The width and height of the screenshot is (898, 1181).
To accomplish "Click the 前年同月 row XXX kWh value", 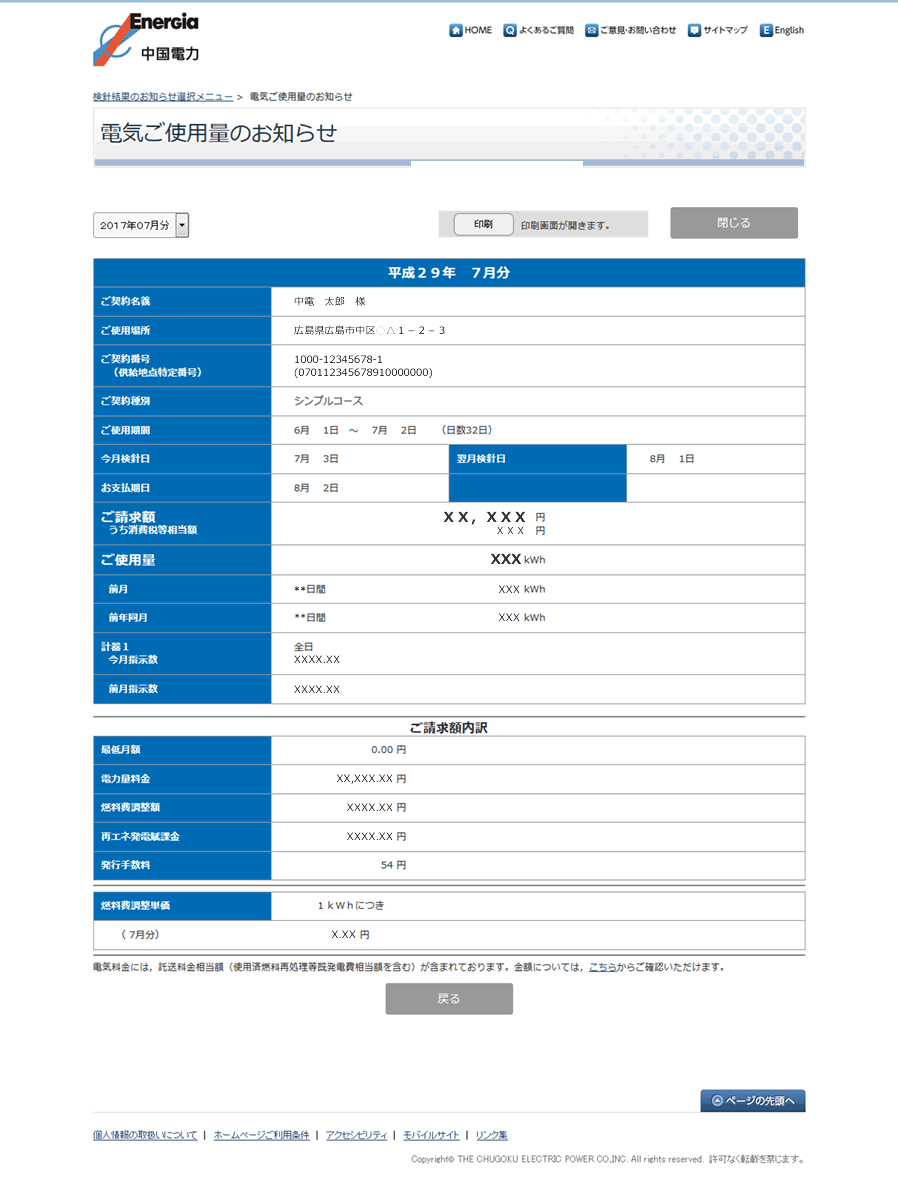I will pyautogui.click(x=521, y=618).
